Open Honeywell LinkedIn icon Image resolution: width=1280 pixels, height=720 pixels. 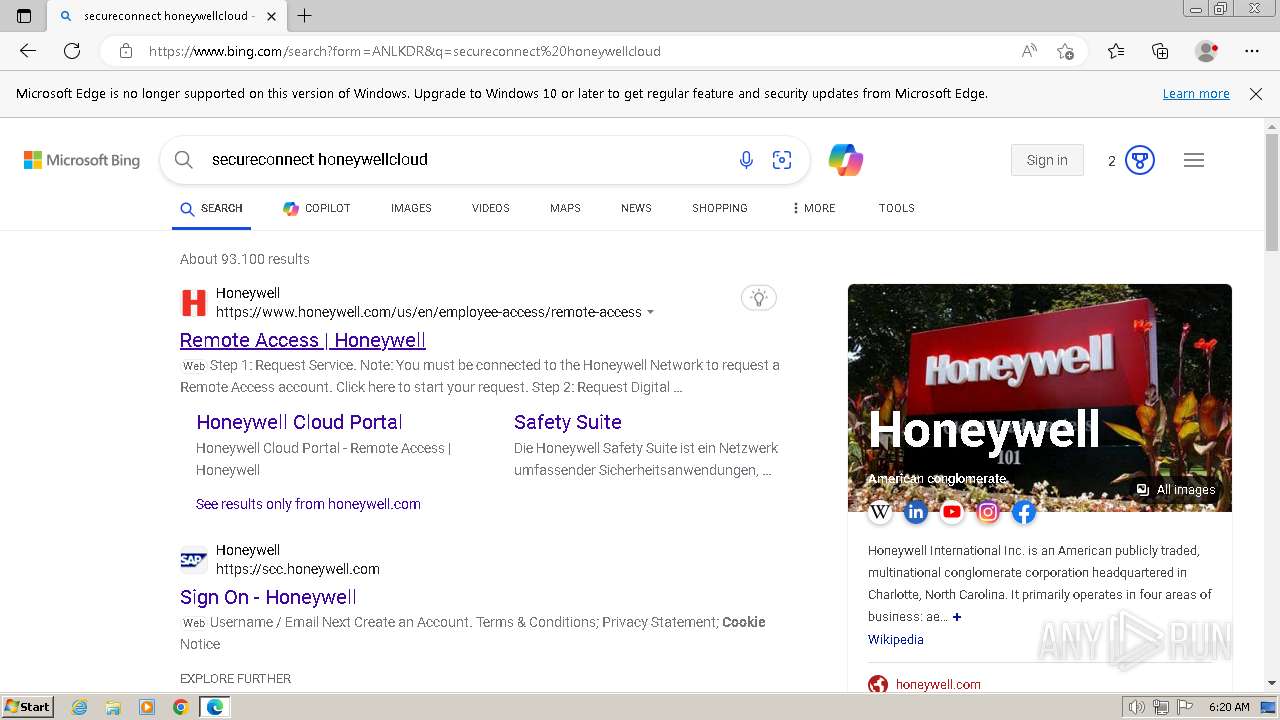[x=916, y=512]
